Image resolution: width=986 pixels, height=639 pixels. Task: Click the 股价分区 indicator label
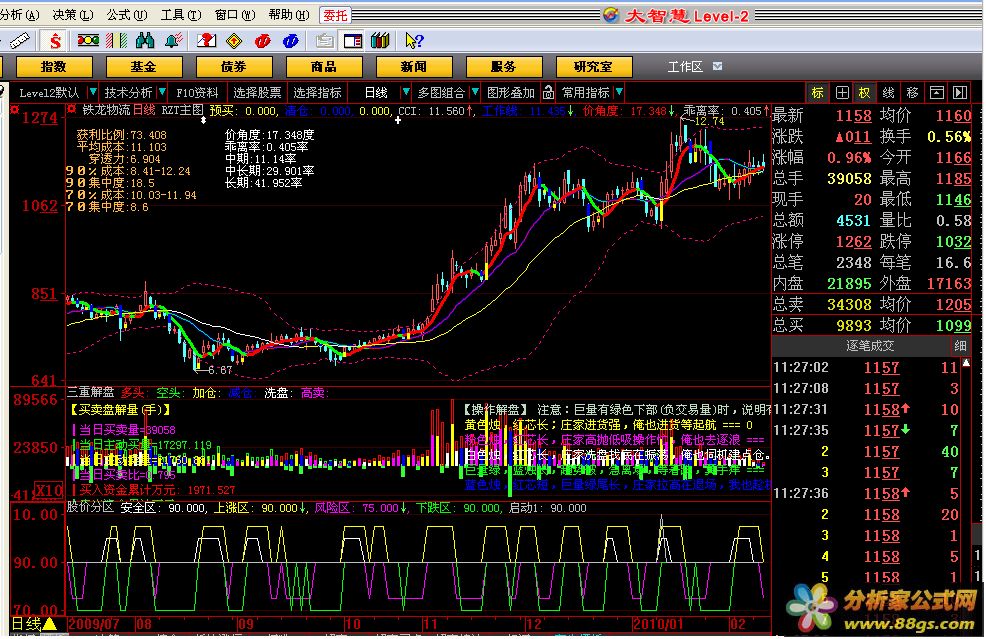tap(91, 508)
